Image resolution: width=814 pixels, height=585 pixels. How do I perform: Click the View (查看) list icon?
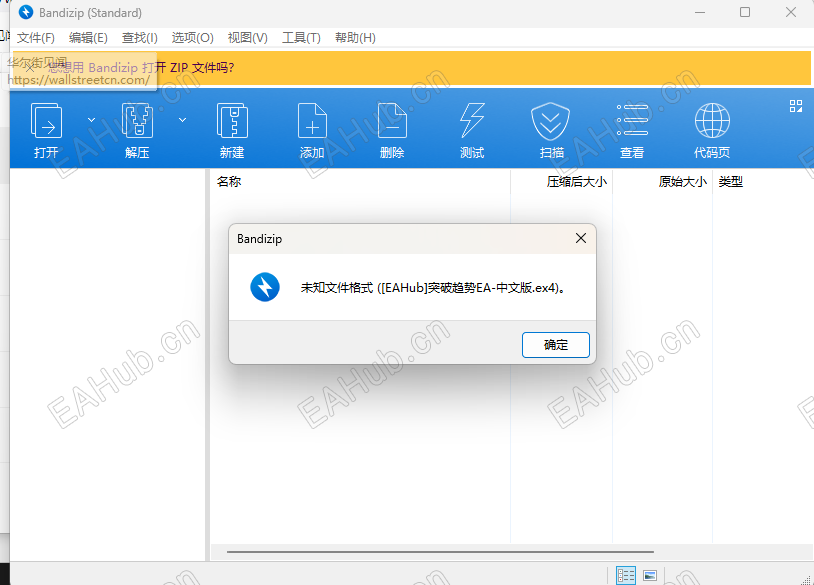point(632,120)
